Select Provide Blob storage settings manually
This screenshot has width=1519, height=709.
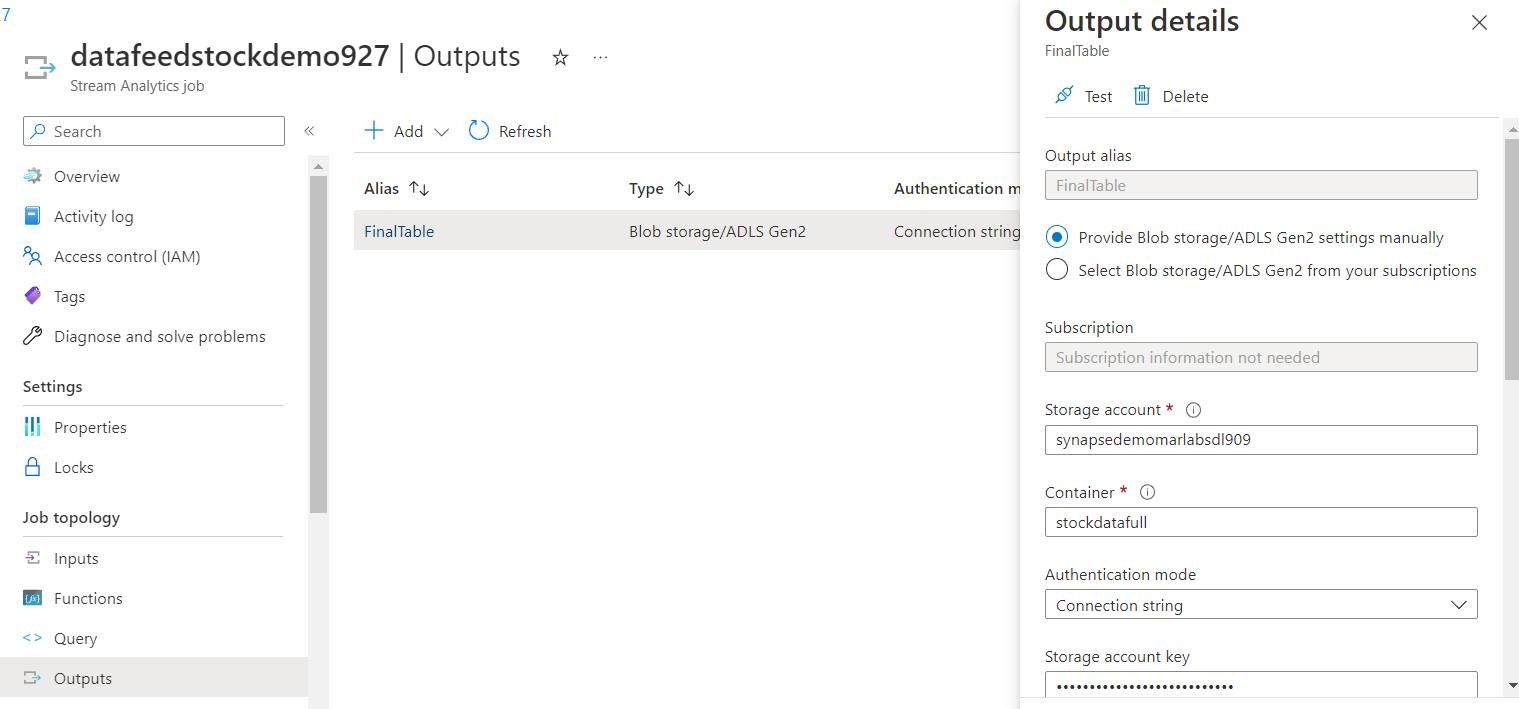(x=1057, y=237)
